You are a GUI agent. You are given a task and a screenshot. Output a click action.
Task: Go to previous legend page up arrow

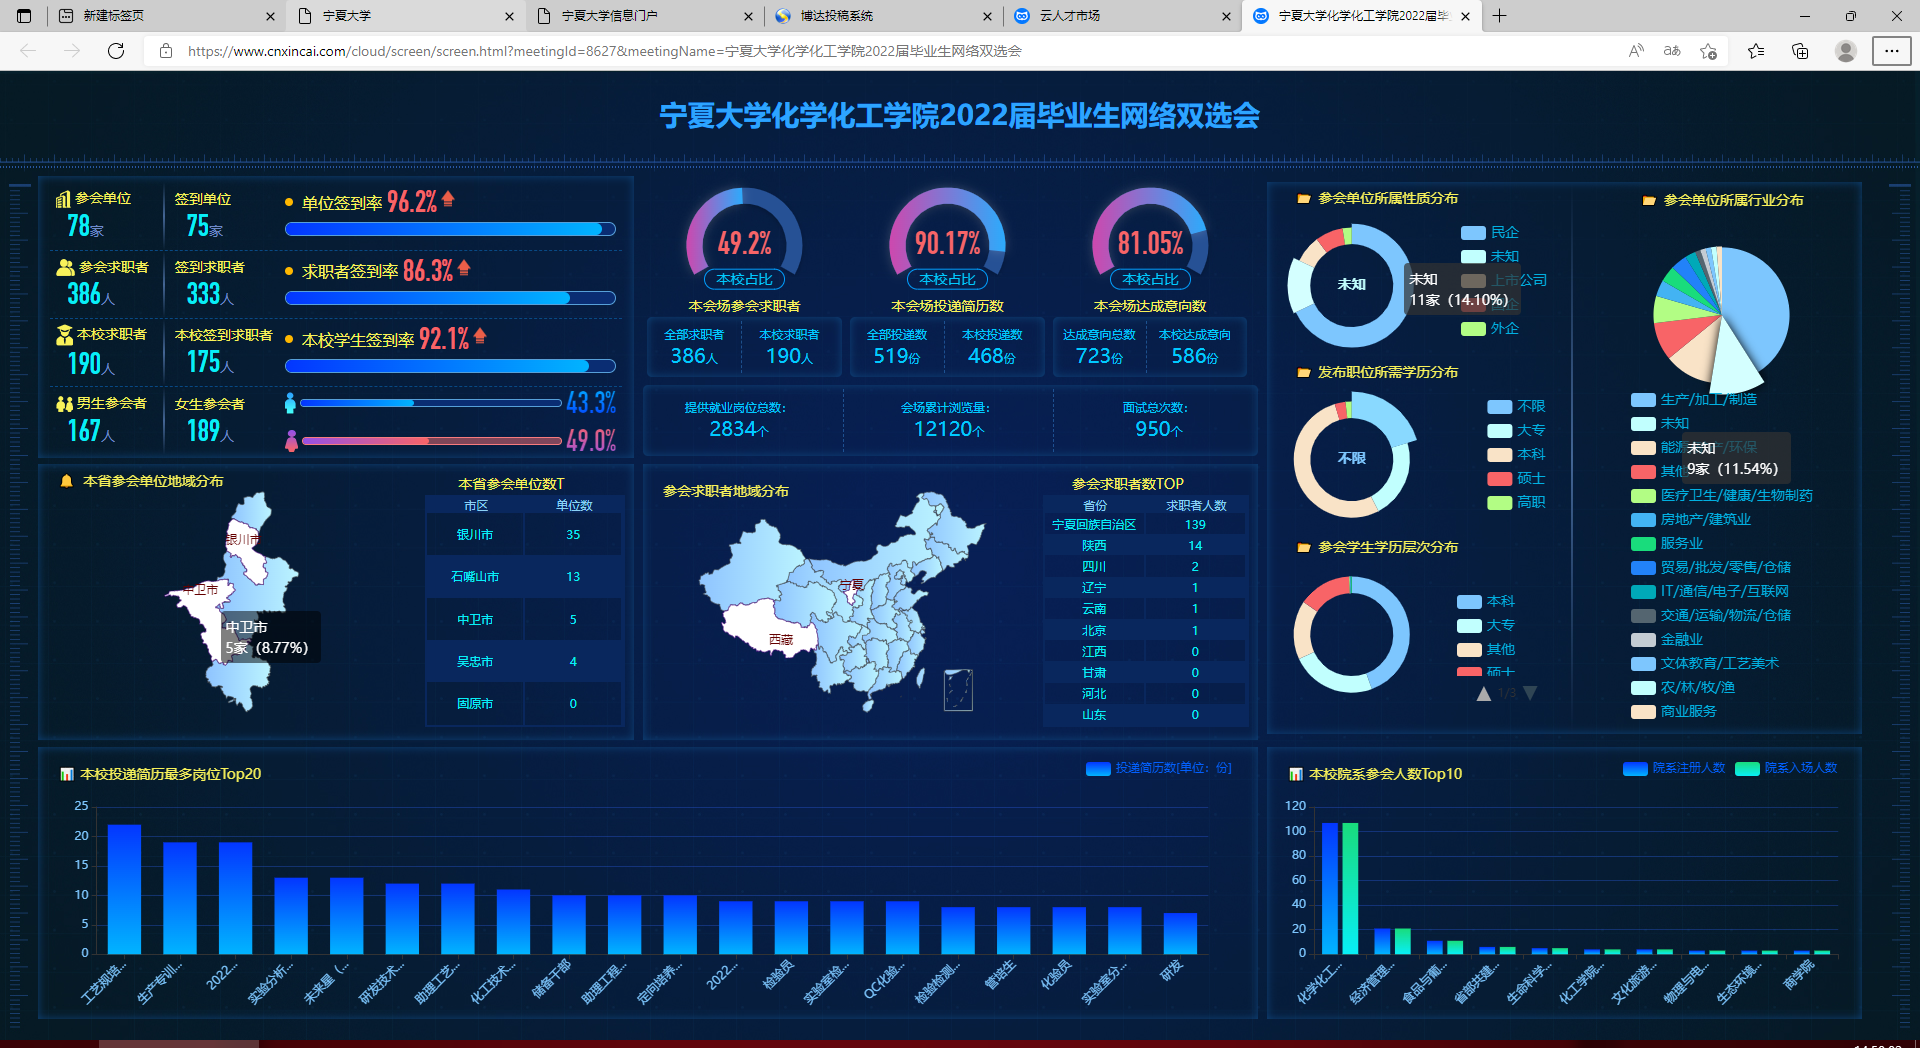click(1484, 693)
